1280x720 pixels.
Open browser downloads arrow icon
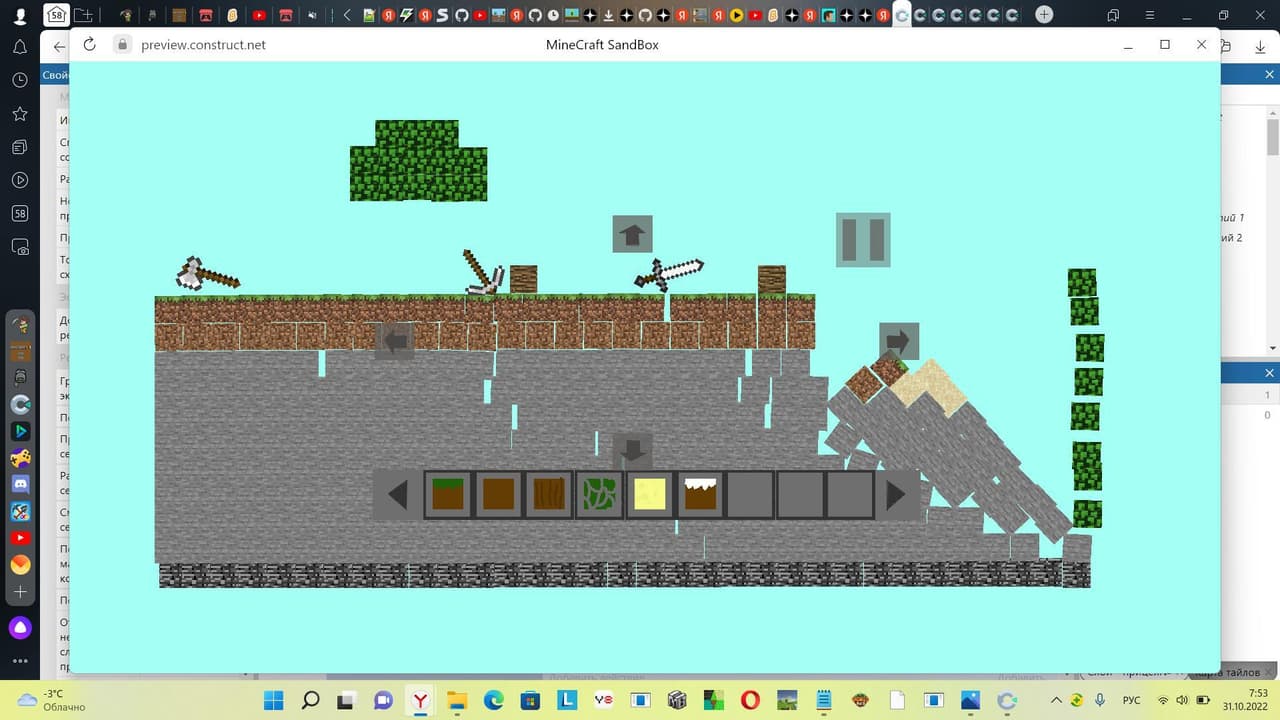point(1260,47)
